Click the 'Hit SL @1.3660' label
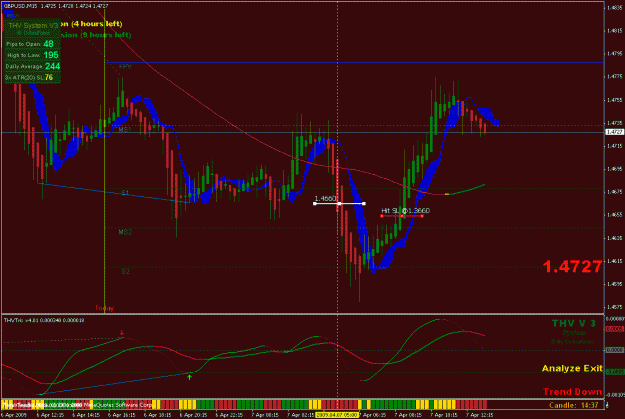The width and height of the screenshot is (625, 419). pyautogui.click(x=405, y=210)
